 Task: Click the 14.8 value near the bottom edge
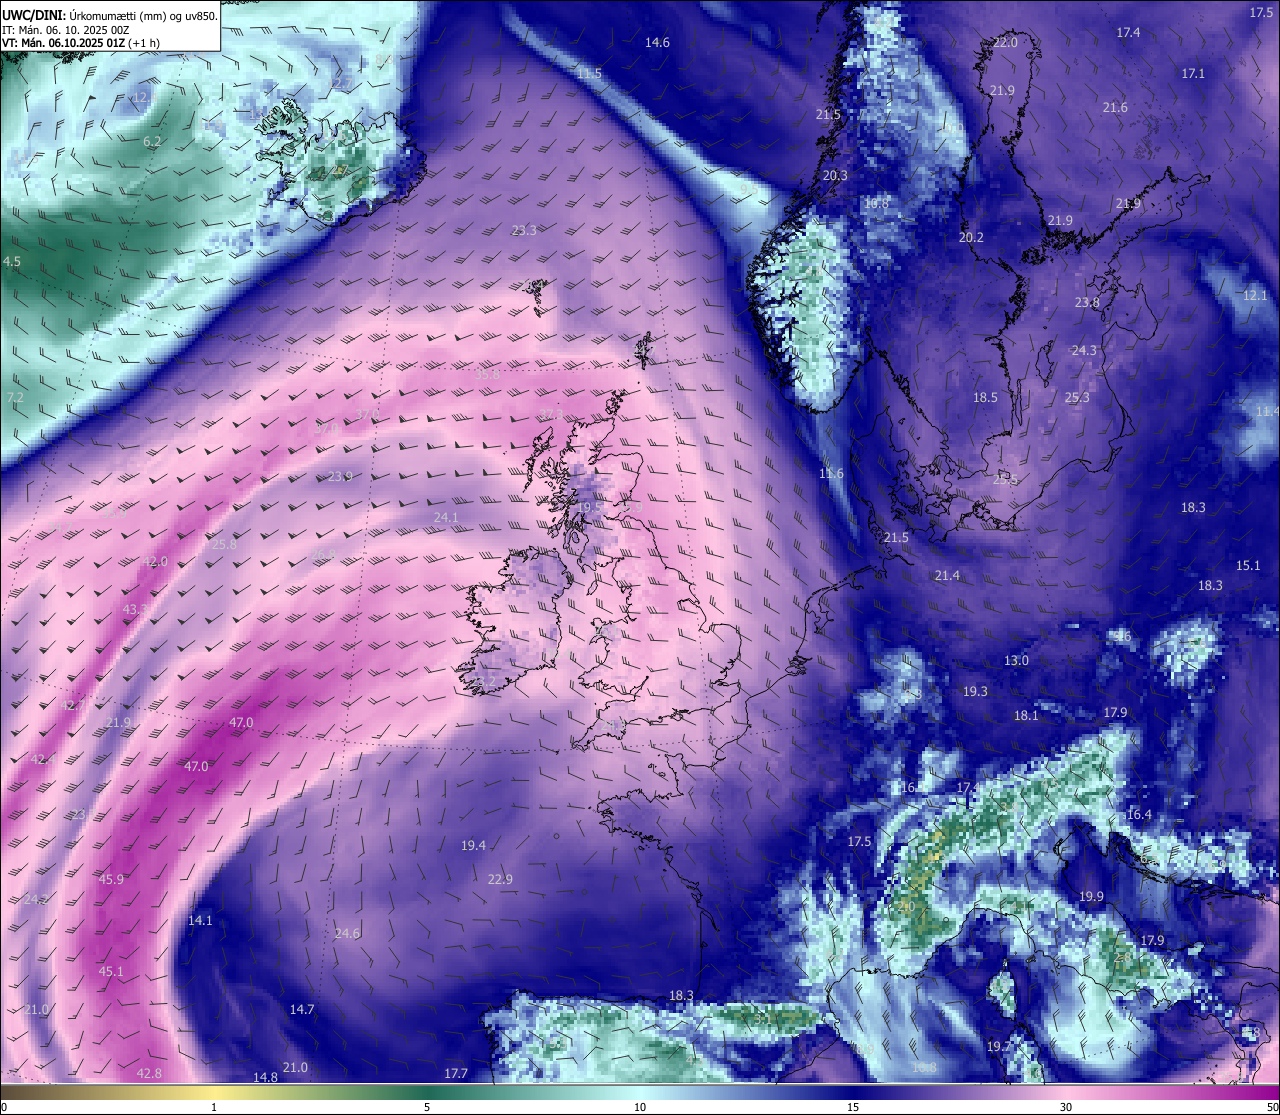pyautogui.click(x=265, y=1078)
